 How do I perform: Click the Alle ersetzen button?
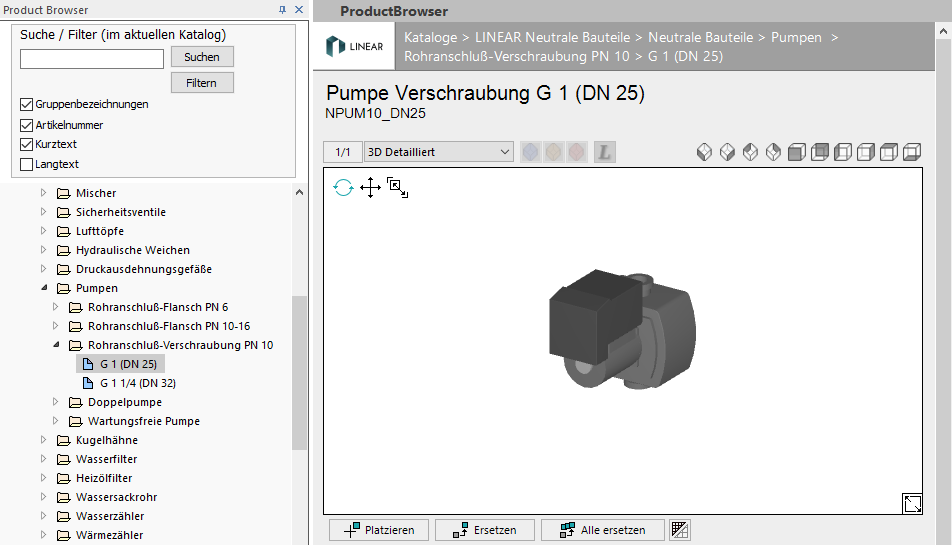602,530
